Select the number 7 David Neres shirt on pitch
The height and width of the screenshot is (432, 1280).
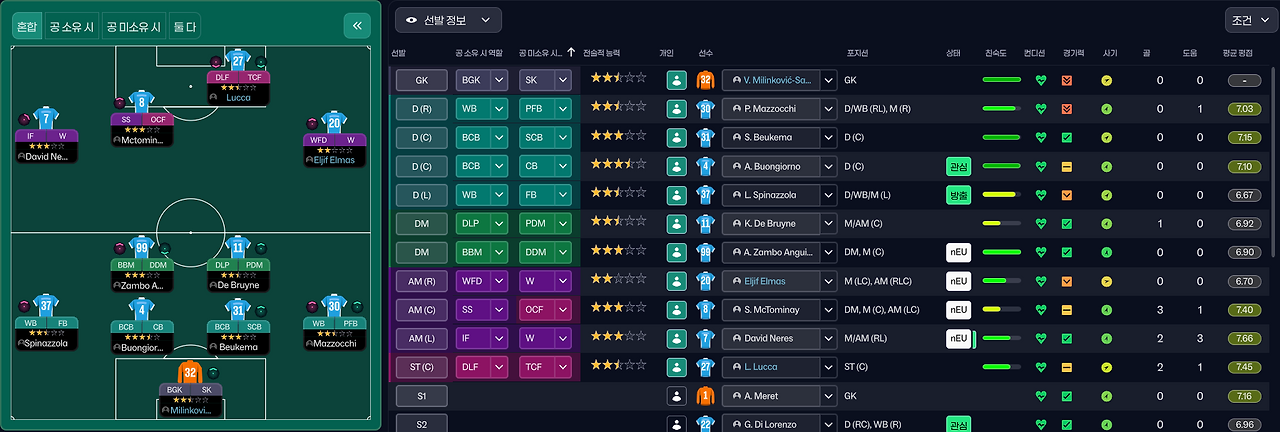click(x=46, y=118)
